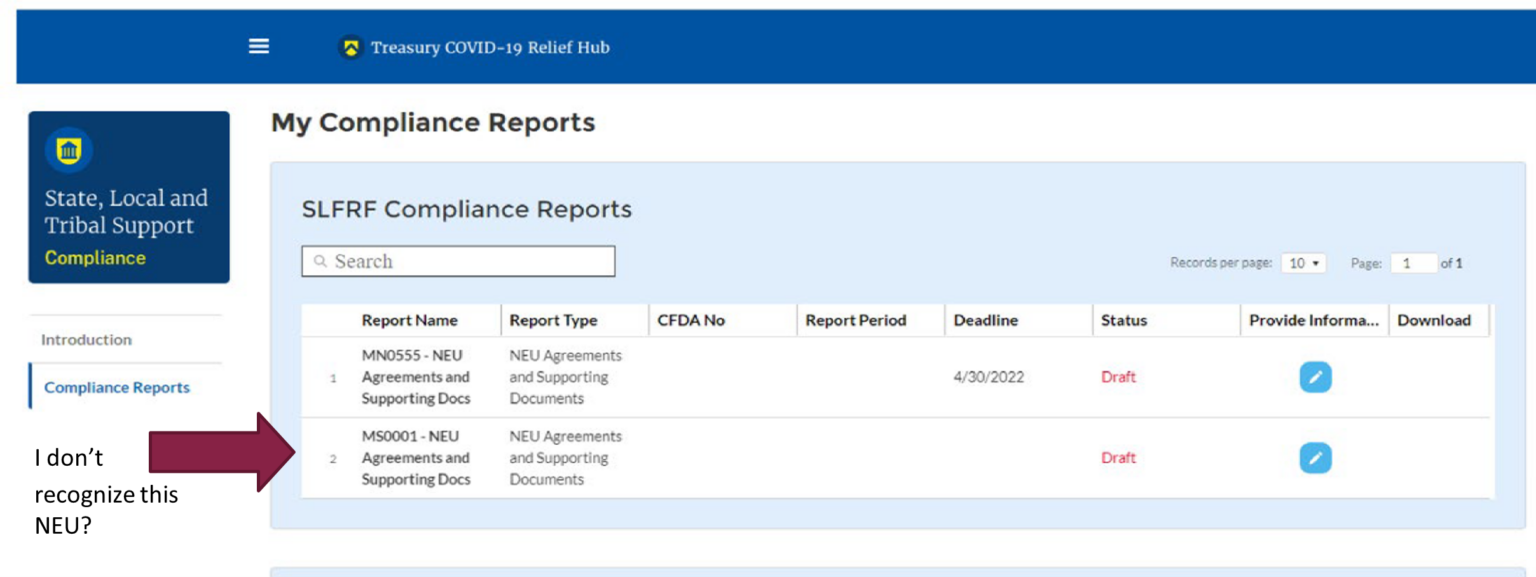The image size is (1536, 577).
Task: Click the CFDA No column header
Action: 691,321
